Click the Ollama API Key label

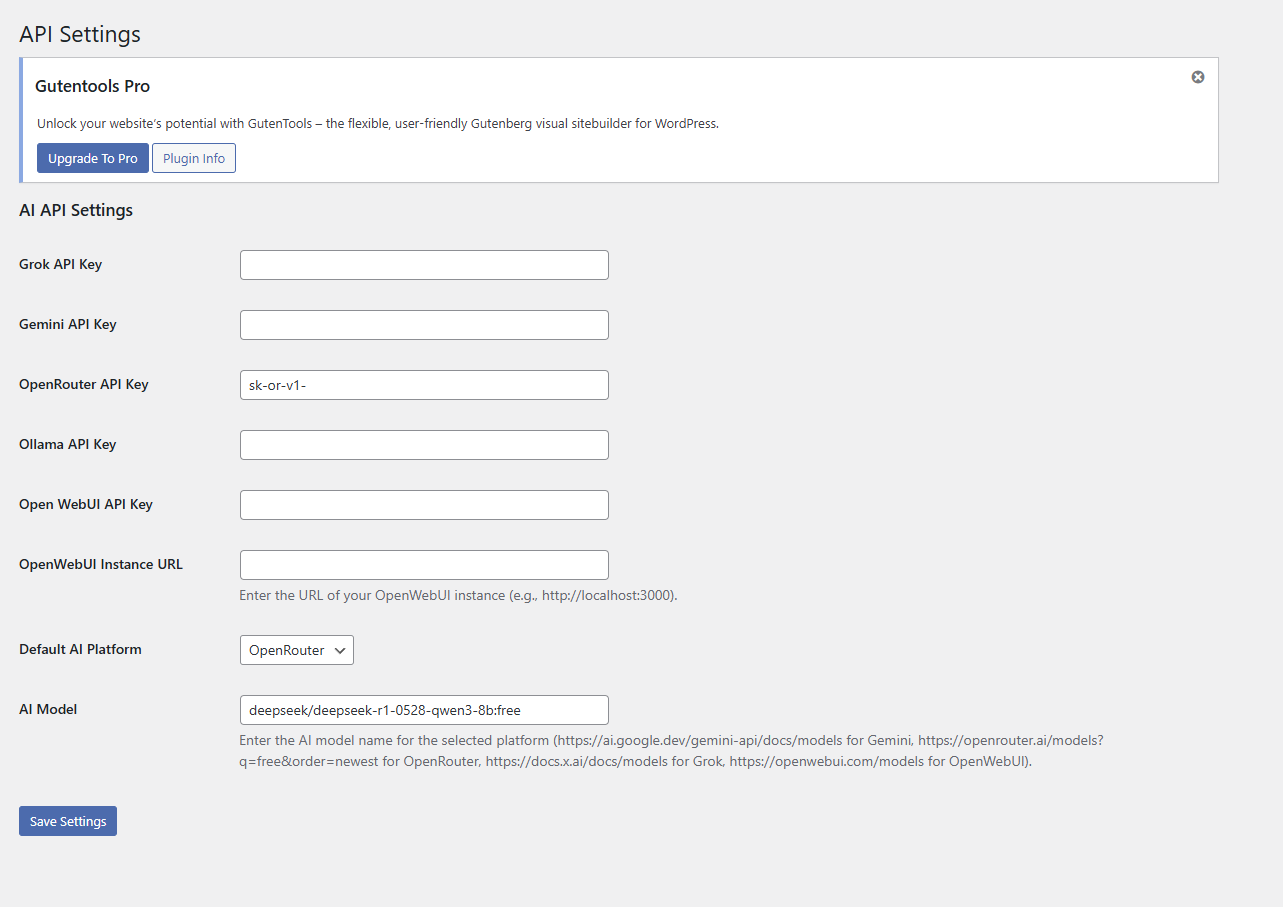click(67, 444)
